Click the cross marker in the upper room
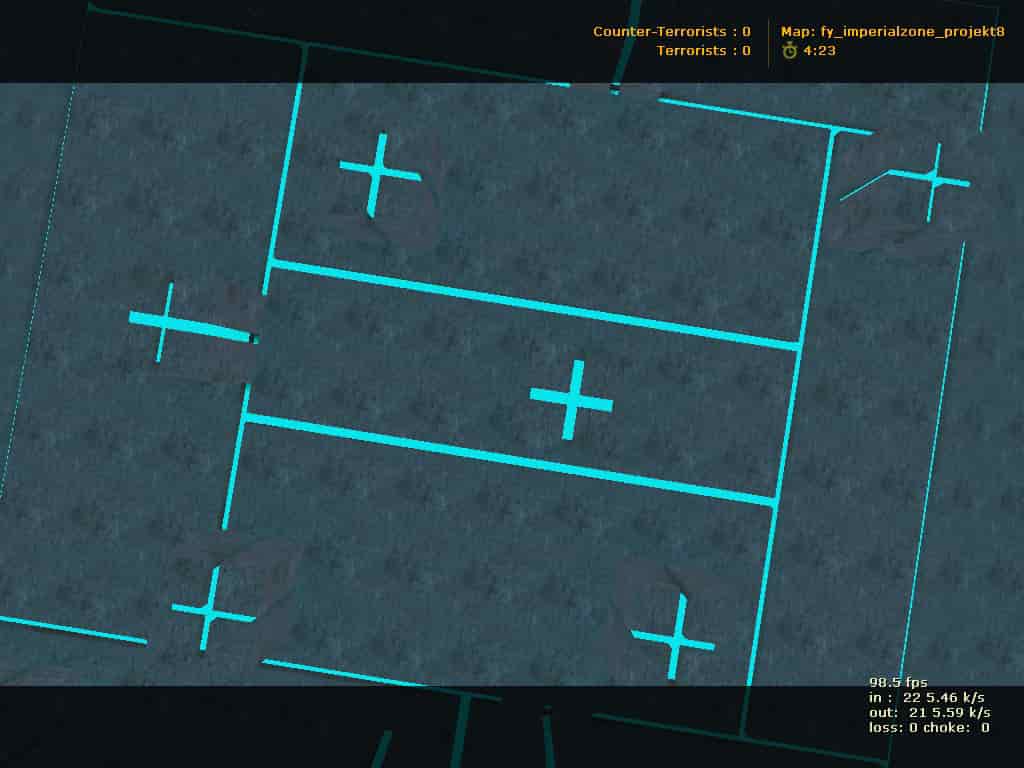 click(378, 174)
